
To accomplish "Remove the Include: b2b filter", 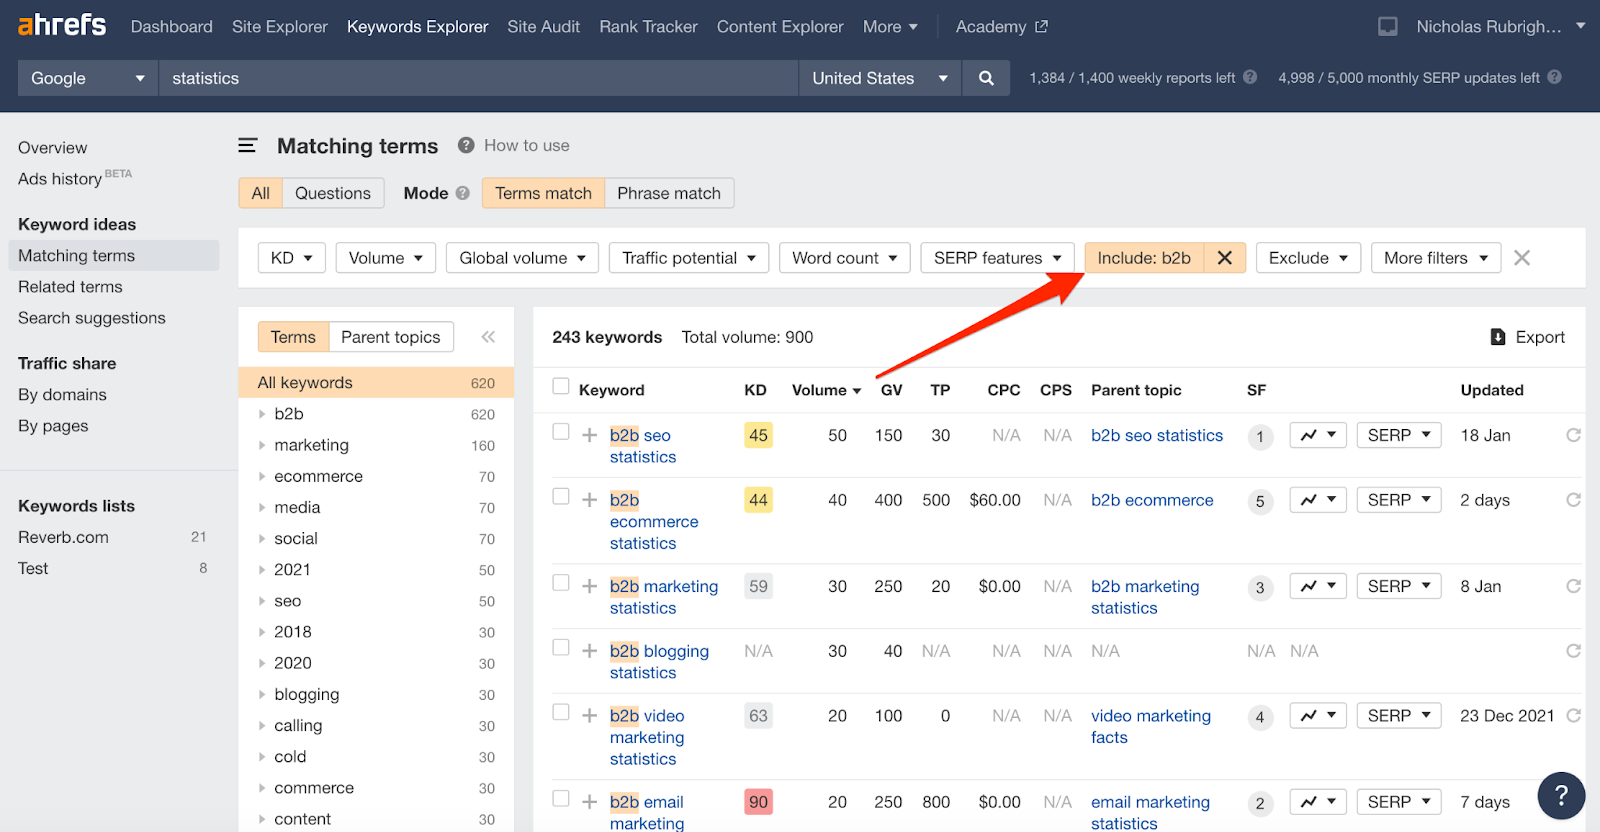I will 1224,258.
